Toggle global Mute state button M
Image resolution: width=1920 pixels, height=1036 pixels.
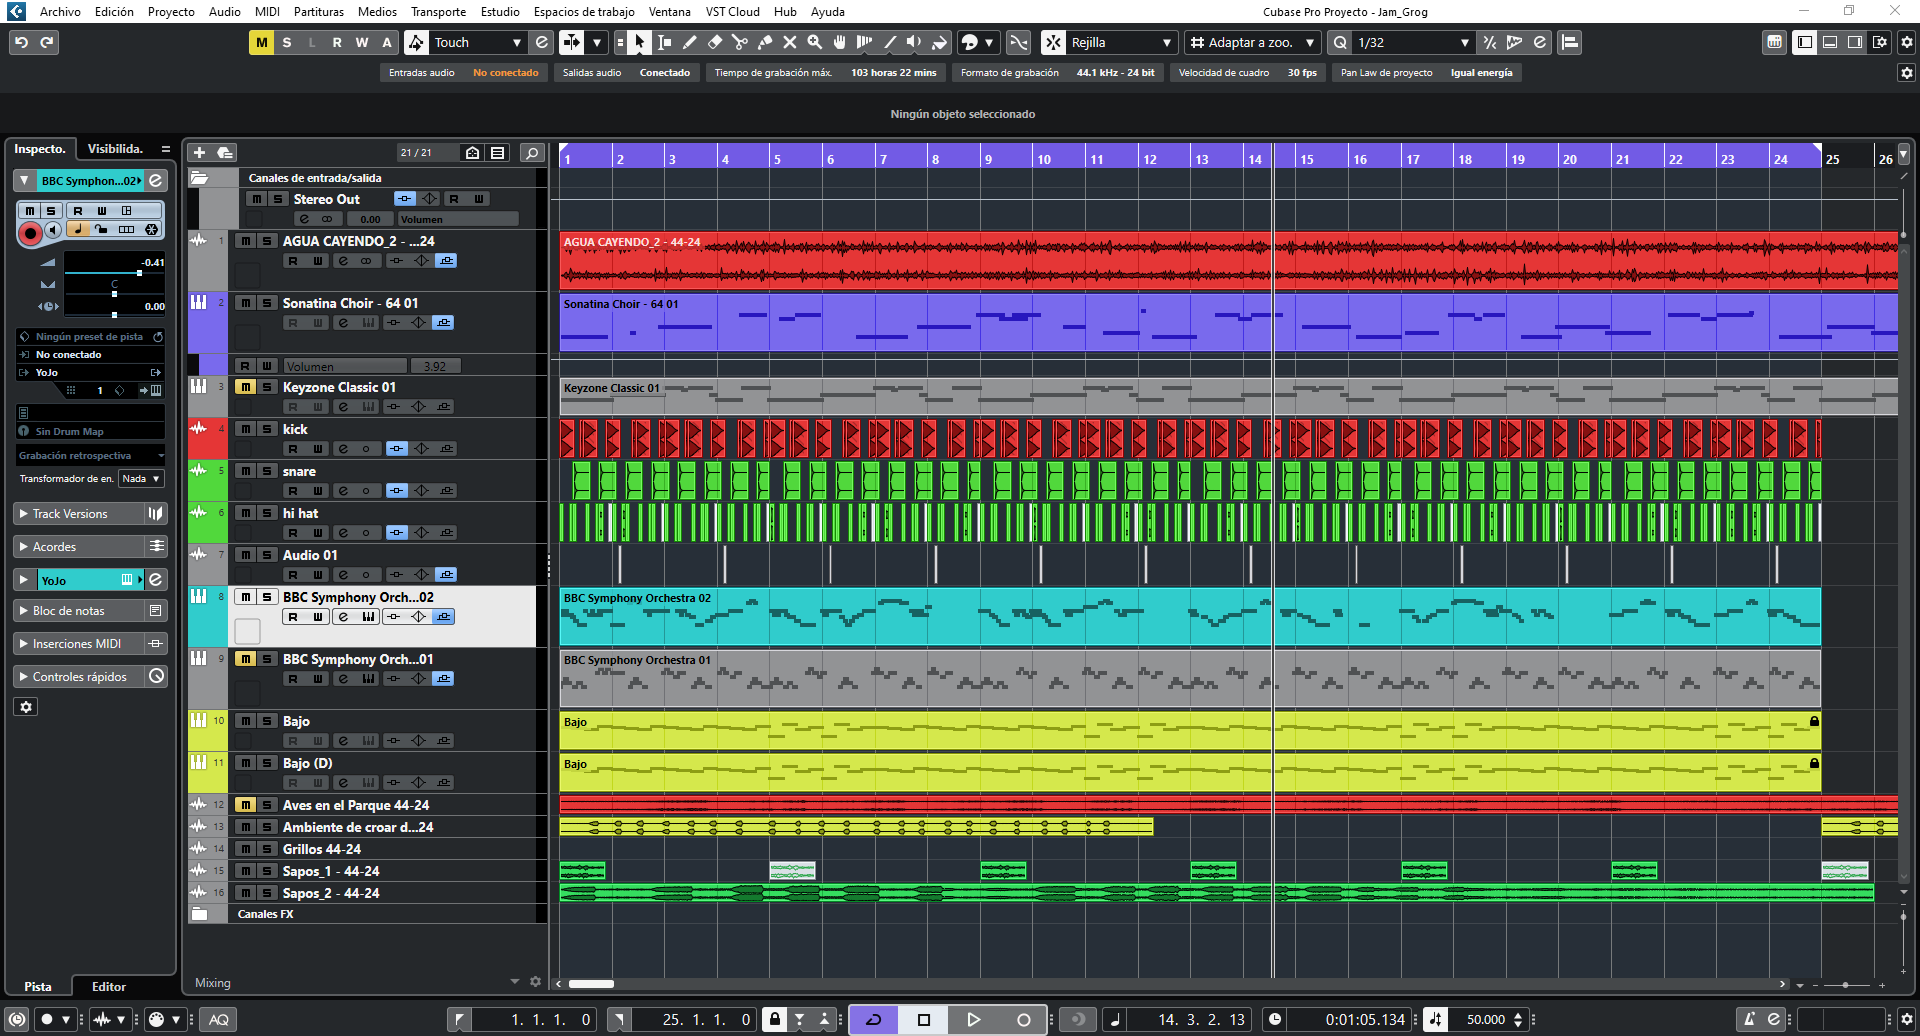click(x=261, y=42)
